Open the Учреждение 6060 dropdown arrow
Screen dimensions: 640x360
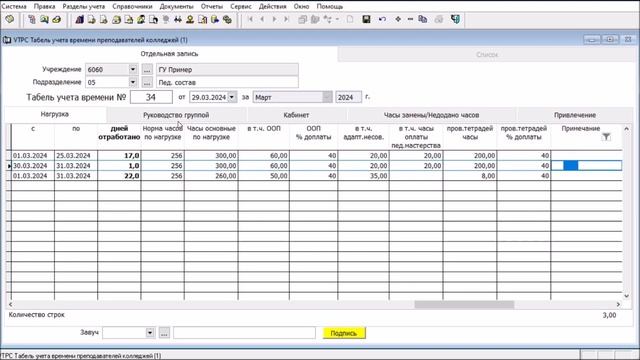point(133,69)
